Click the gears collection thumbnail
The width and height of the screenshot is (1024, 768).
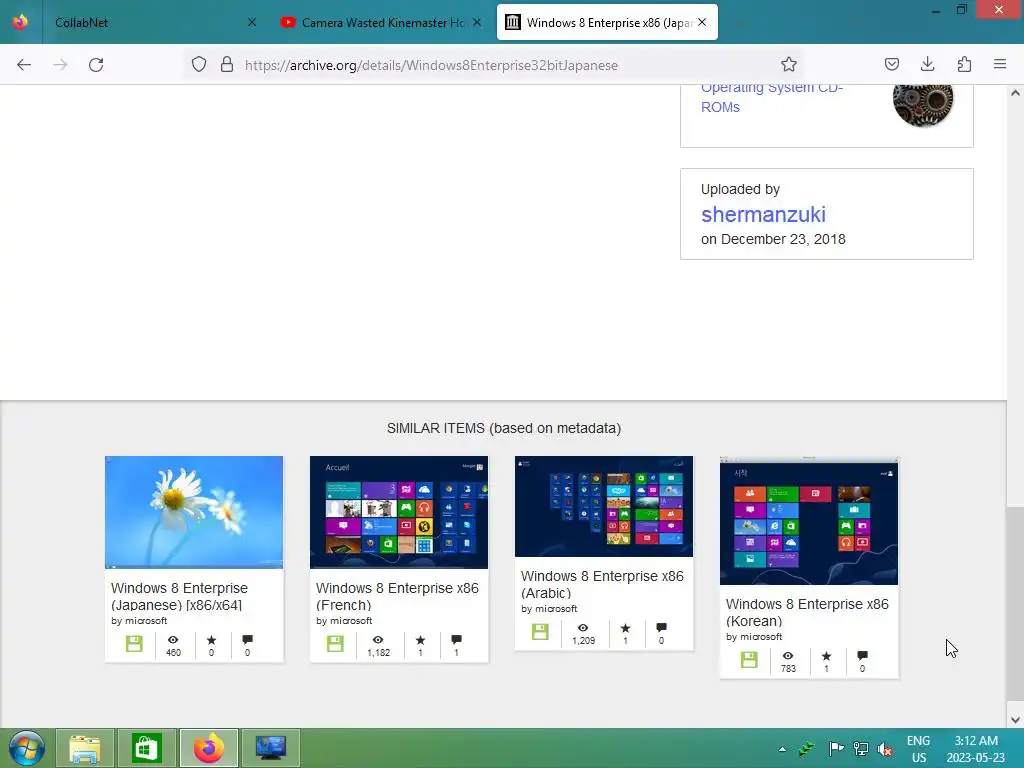(923, 104)
